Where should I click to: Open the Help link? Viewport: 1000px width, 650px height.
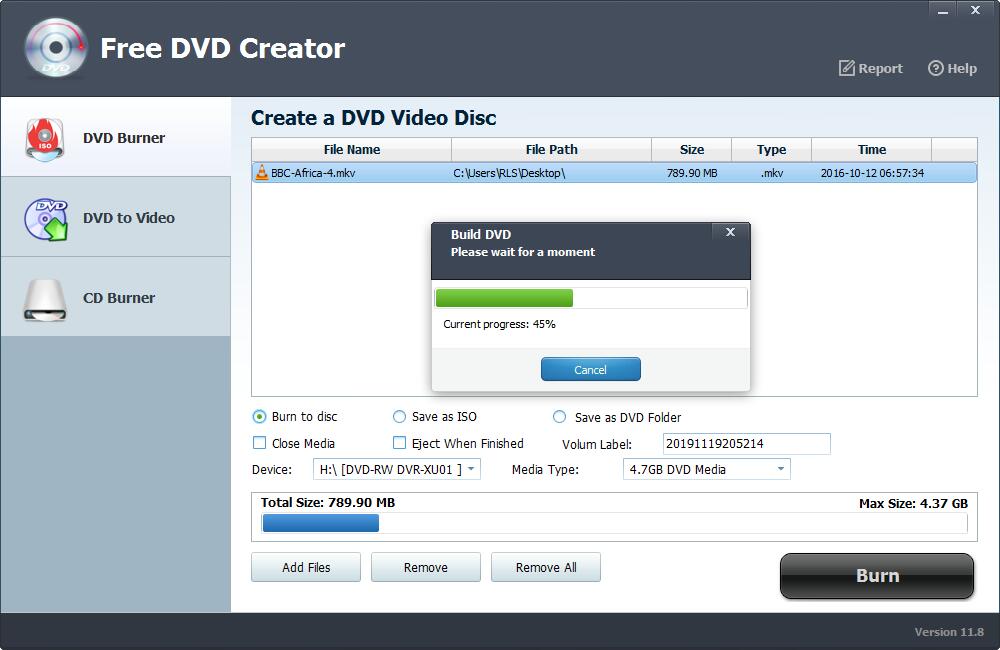click(x=952, y=68)
